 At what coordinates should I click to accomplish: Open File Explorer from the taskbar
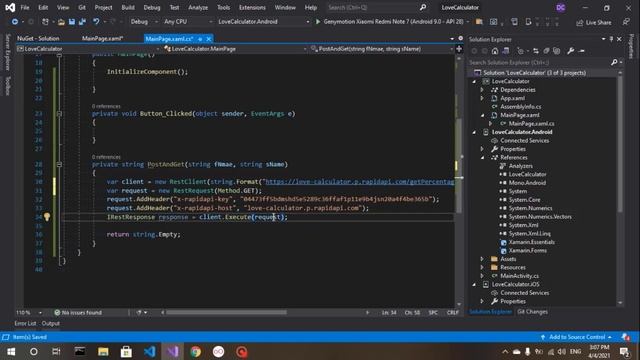click(103, 351)
